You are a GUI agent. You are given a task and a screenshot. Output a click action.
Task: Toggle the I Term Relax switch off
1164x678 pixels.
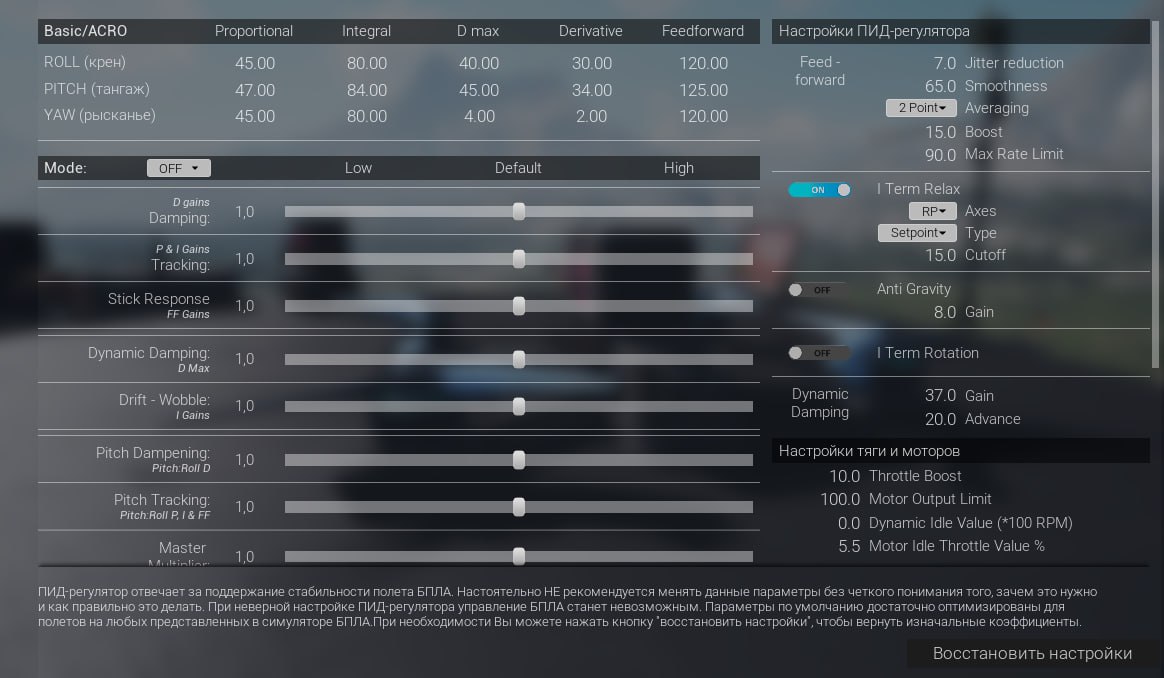point(819,190)
